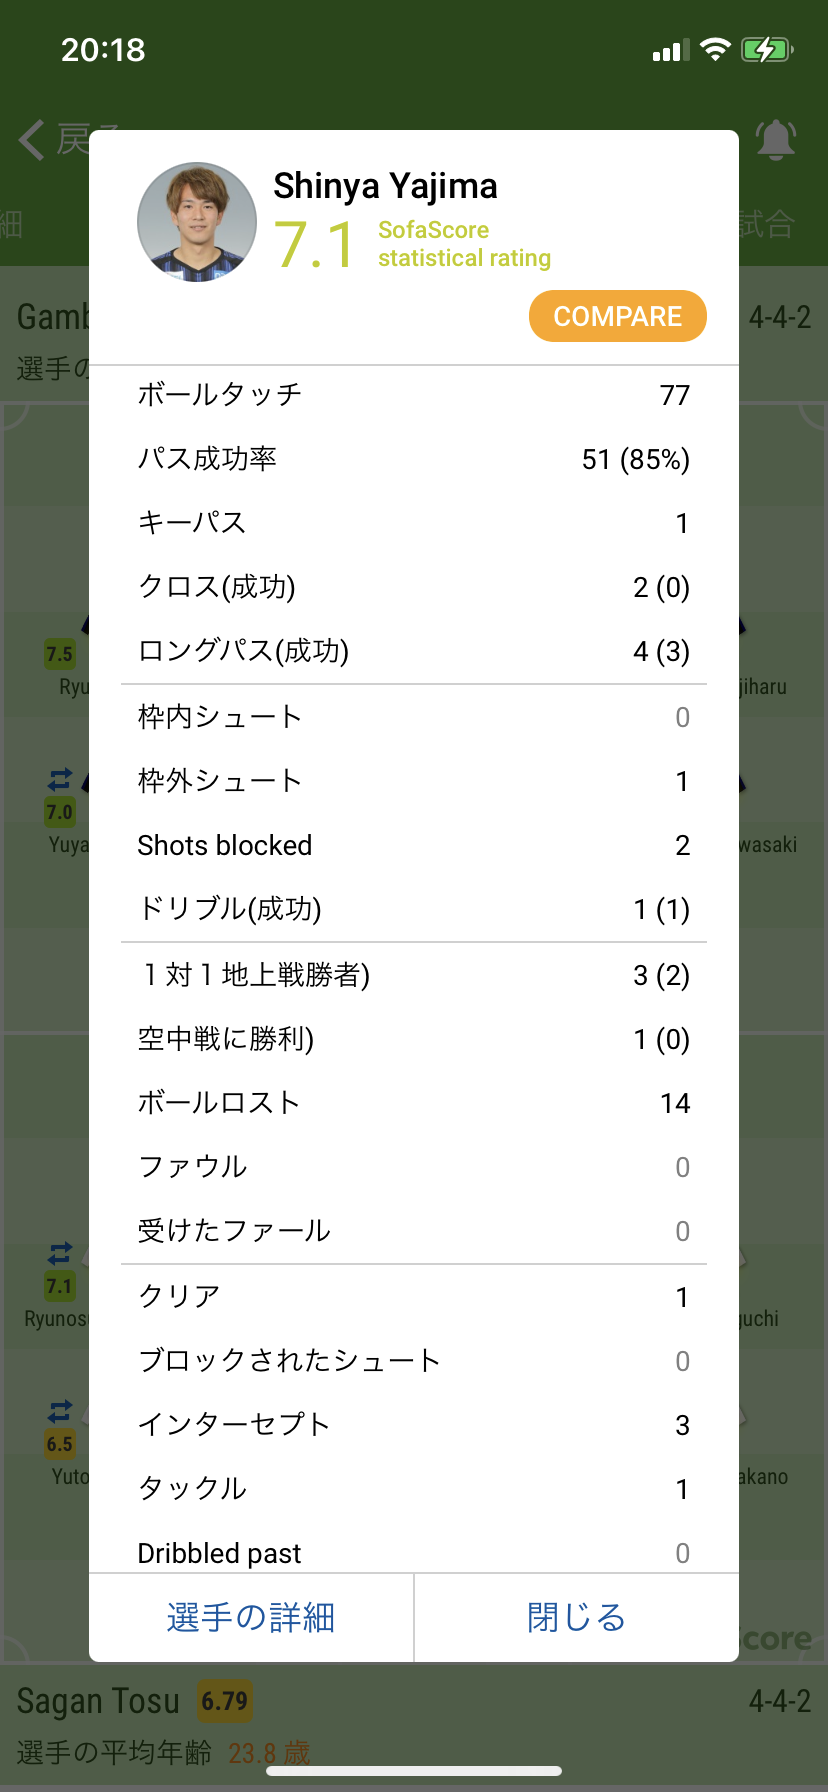Open 選手の詳細 player details
Screen dimensions: 828x1792
pyautogui.click(x=251, y=1617)
